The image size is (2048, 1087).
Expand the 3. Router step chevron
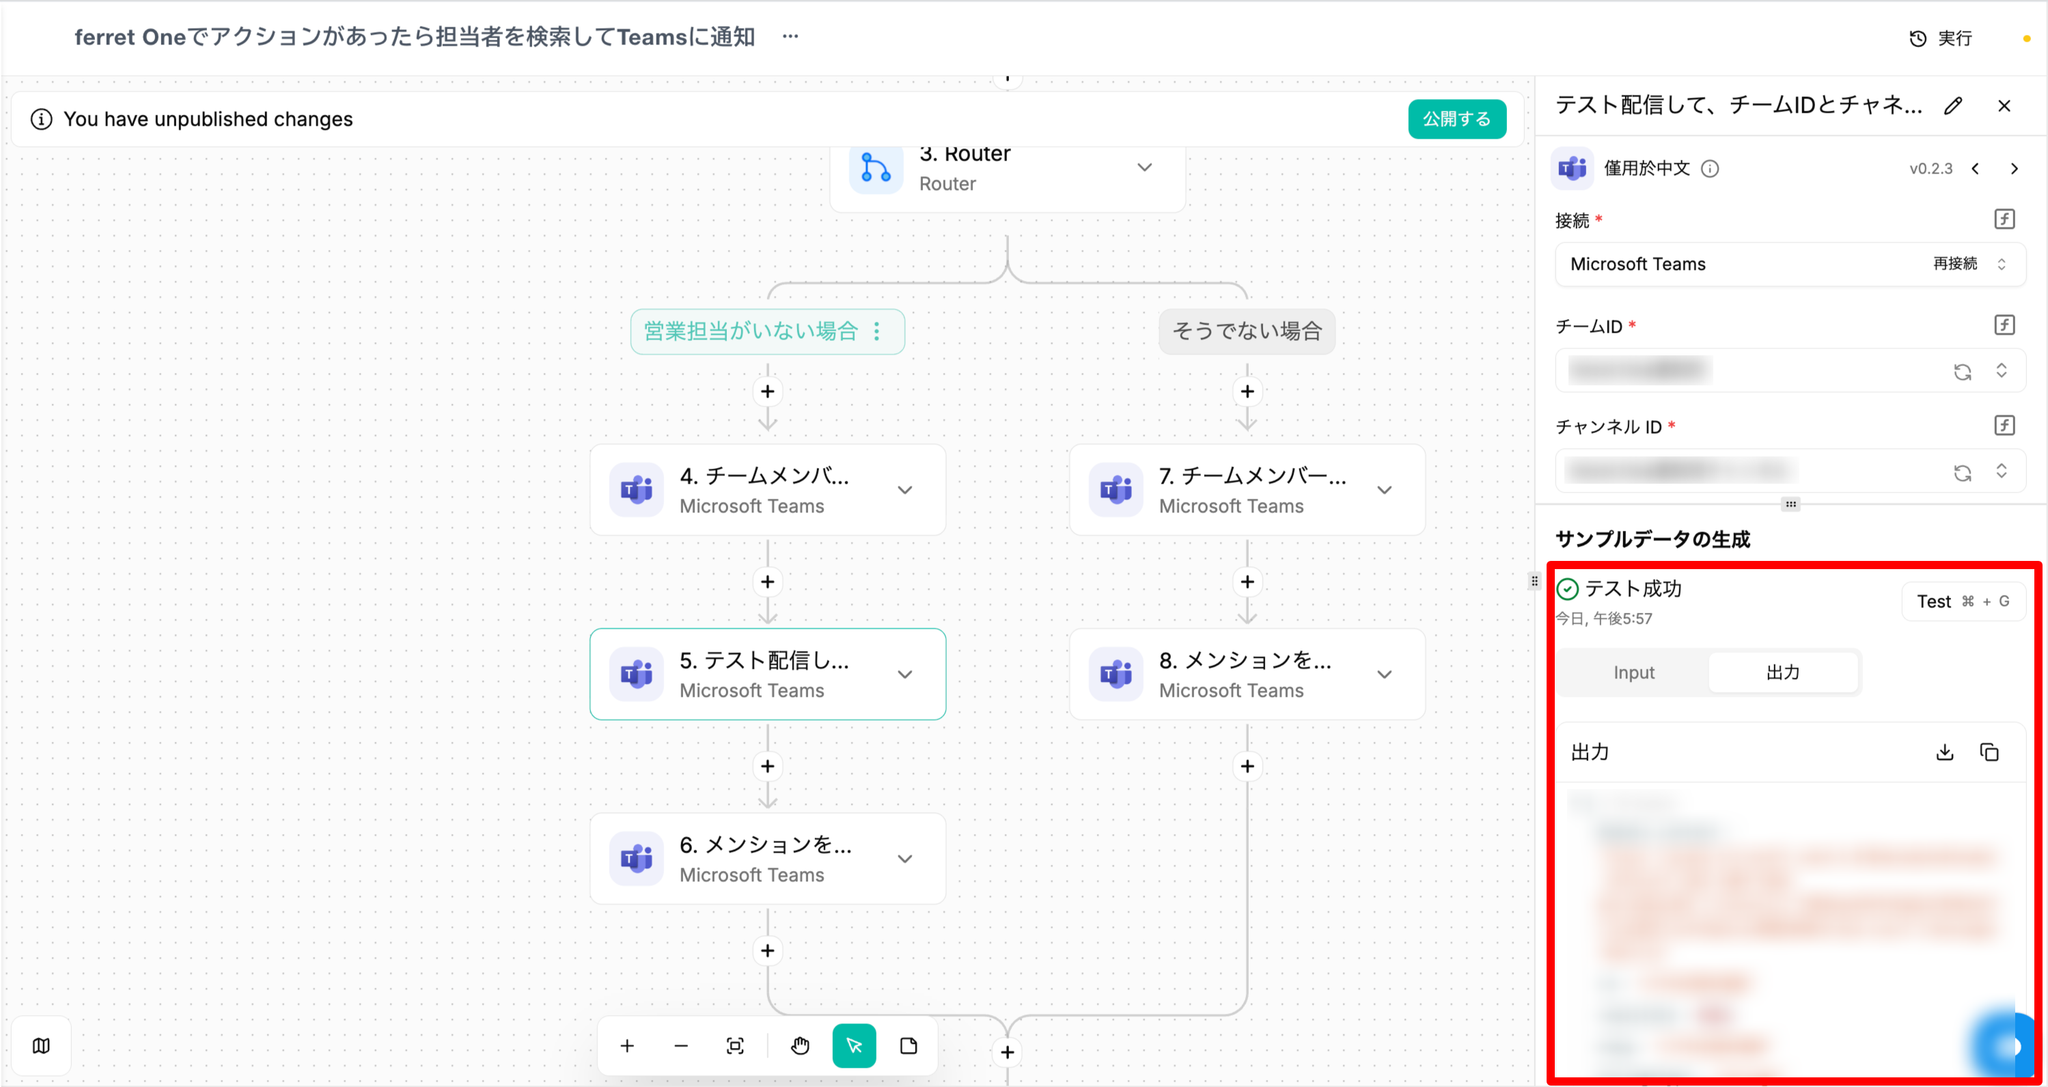[x=1144, y=168]
